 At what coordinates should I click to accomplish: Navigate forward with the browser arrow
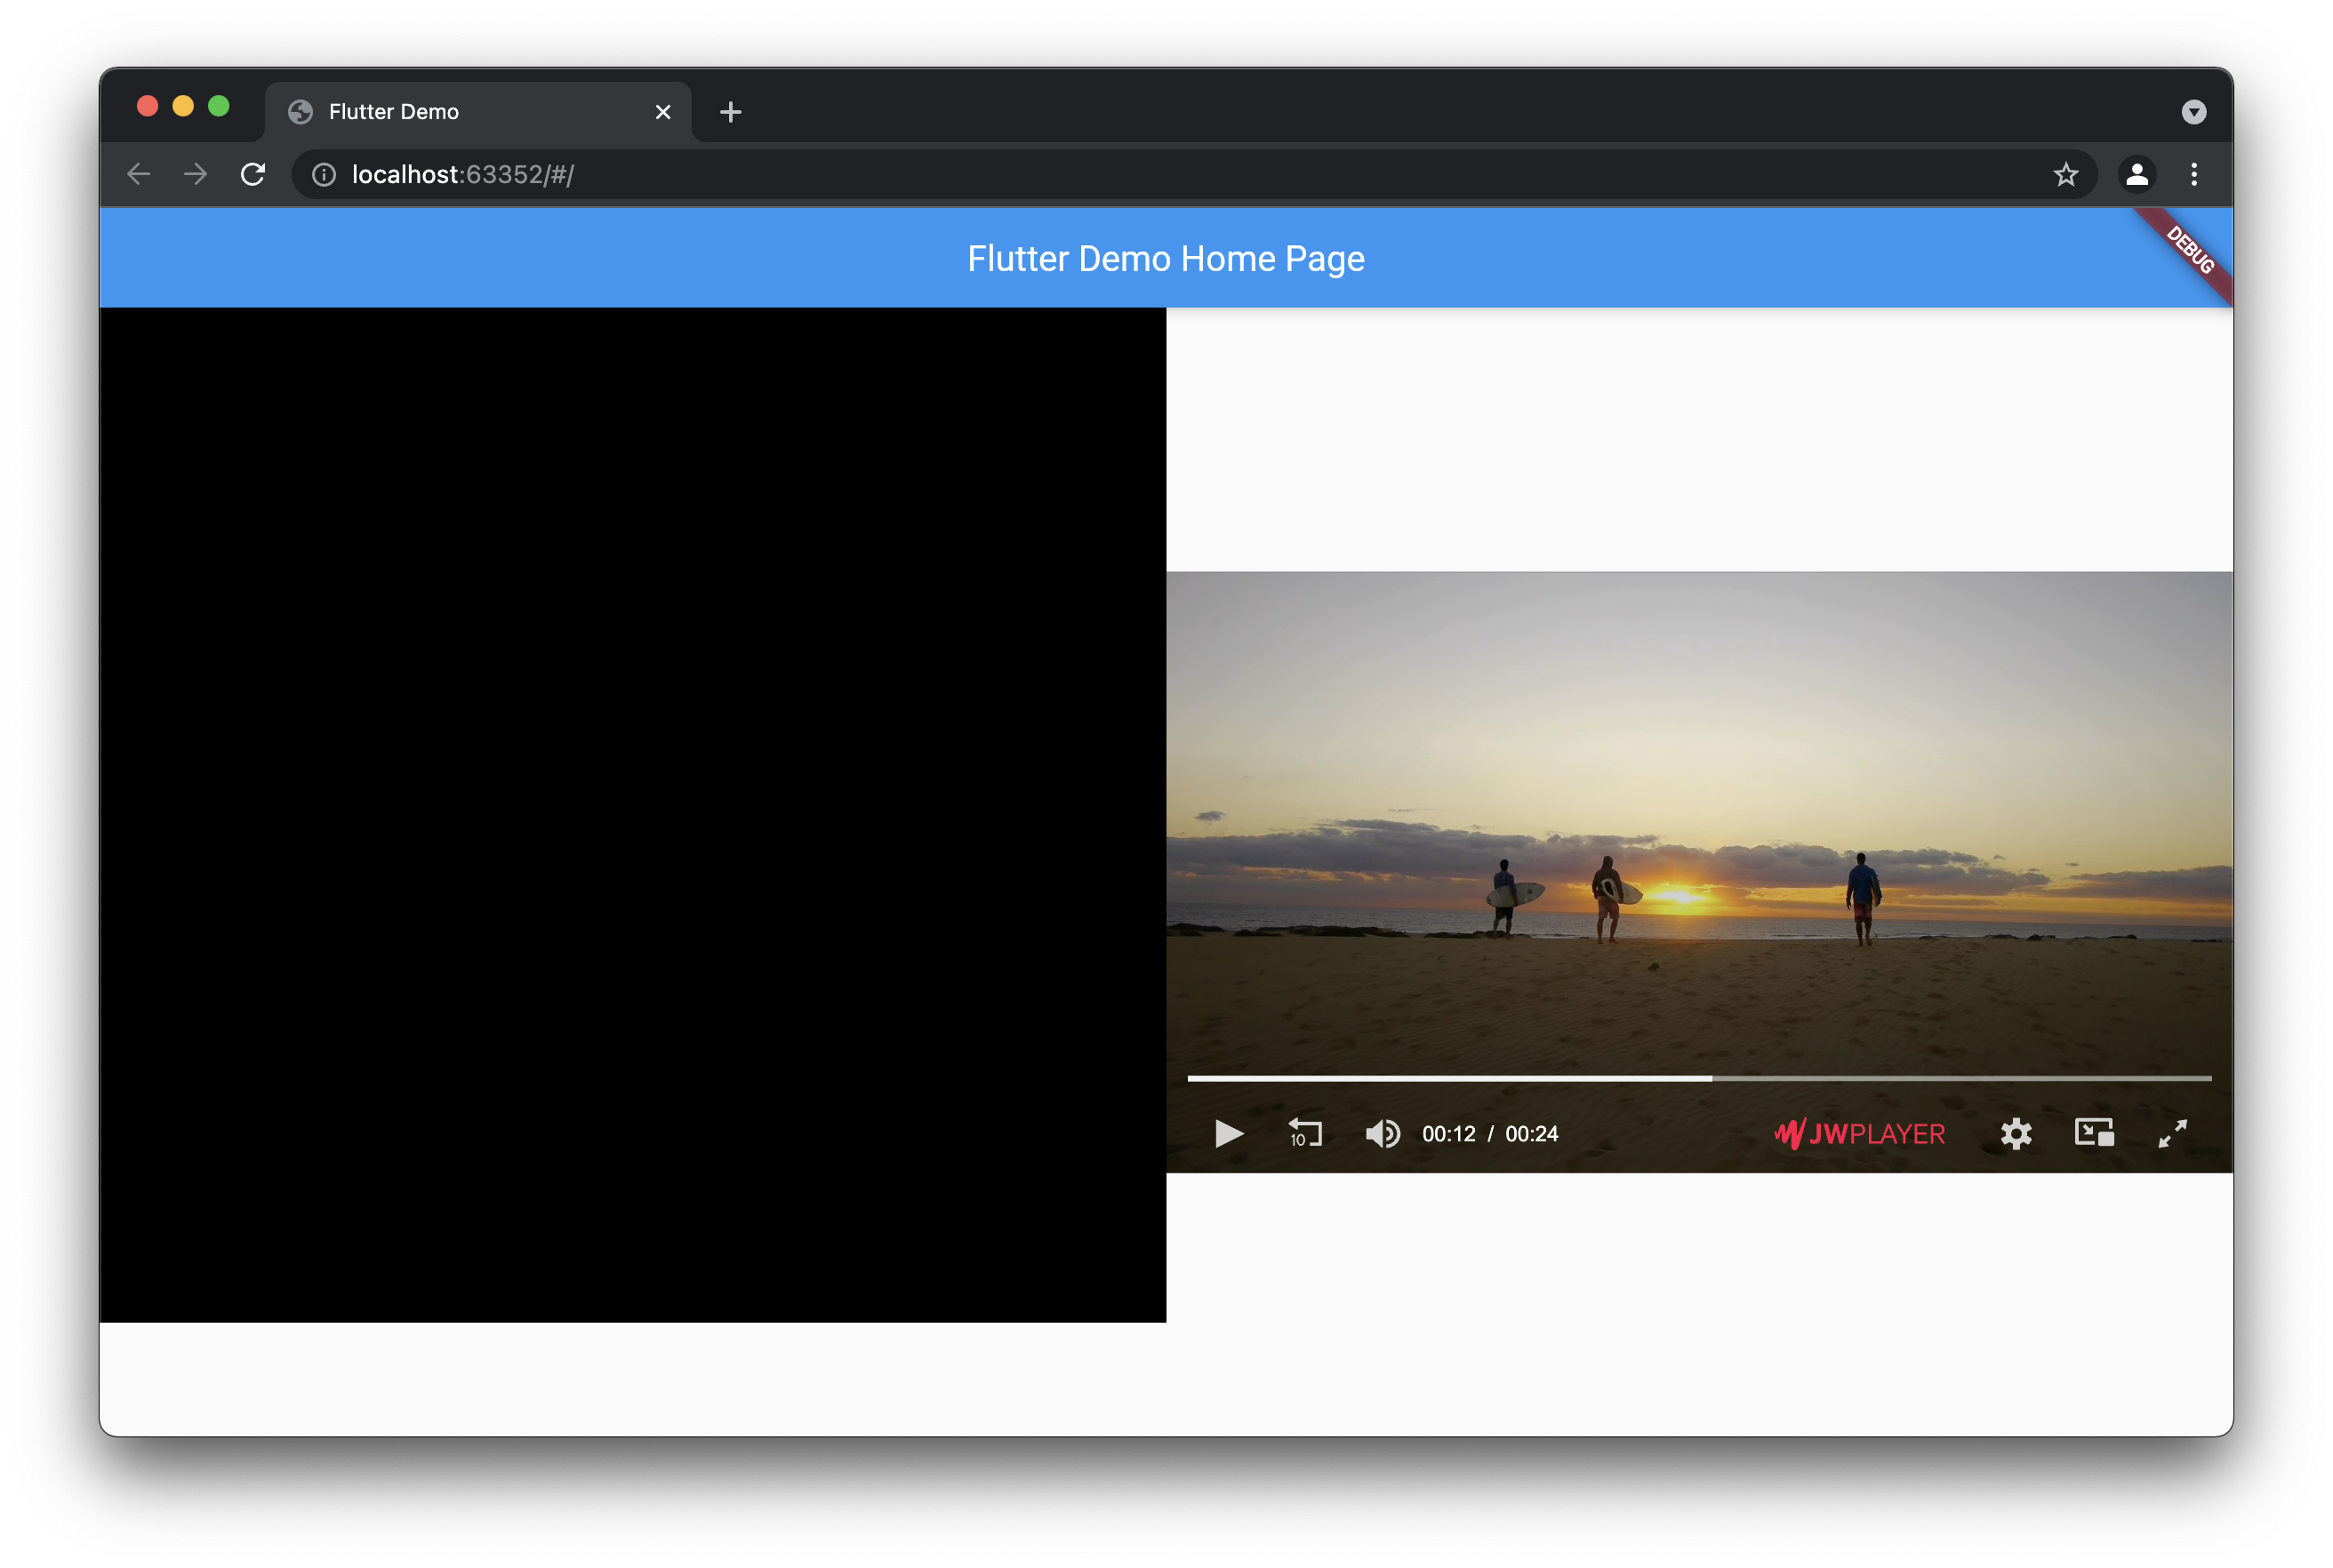coord(195,173)
